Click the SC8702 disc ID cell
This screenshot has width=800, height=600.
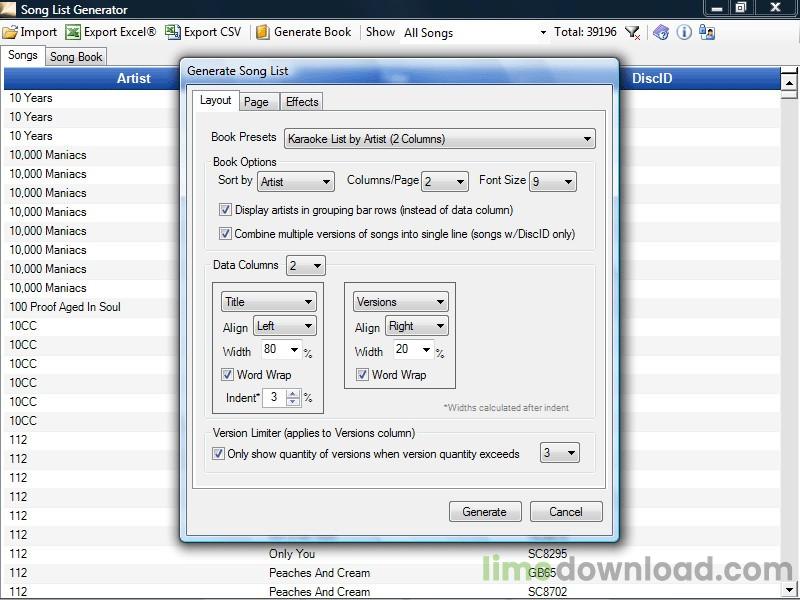pyautogui.click(x=547, y=592)
